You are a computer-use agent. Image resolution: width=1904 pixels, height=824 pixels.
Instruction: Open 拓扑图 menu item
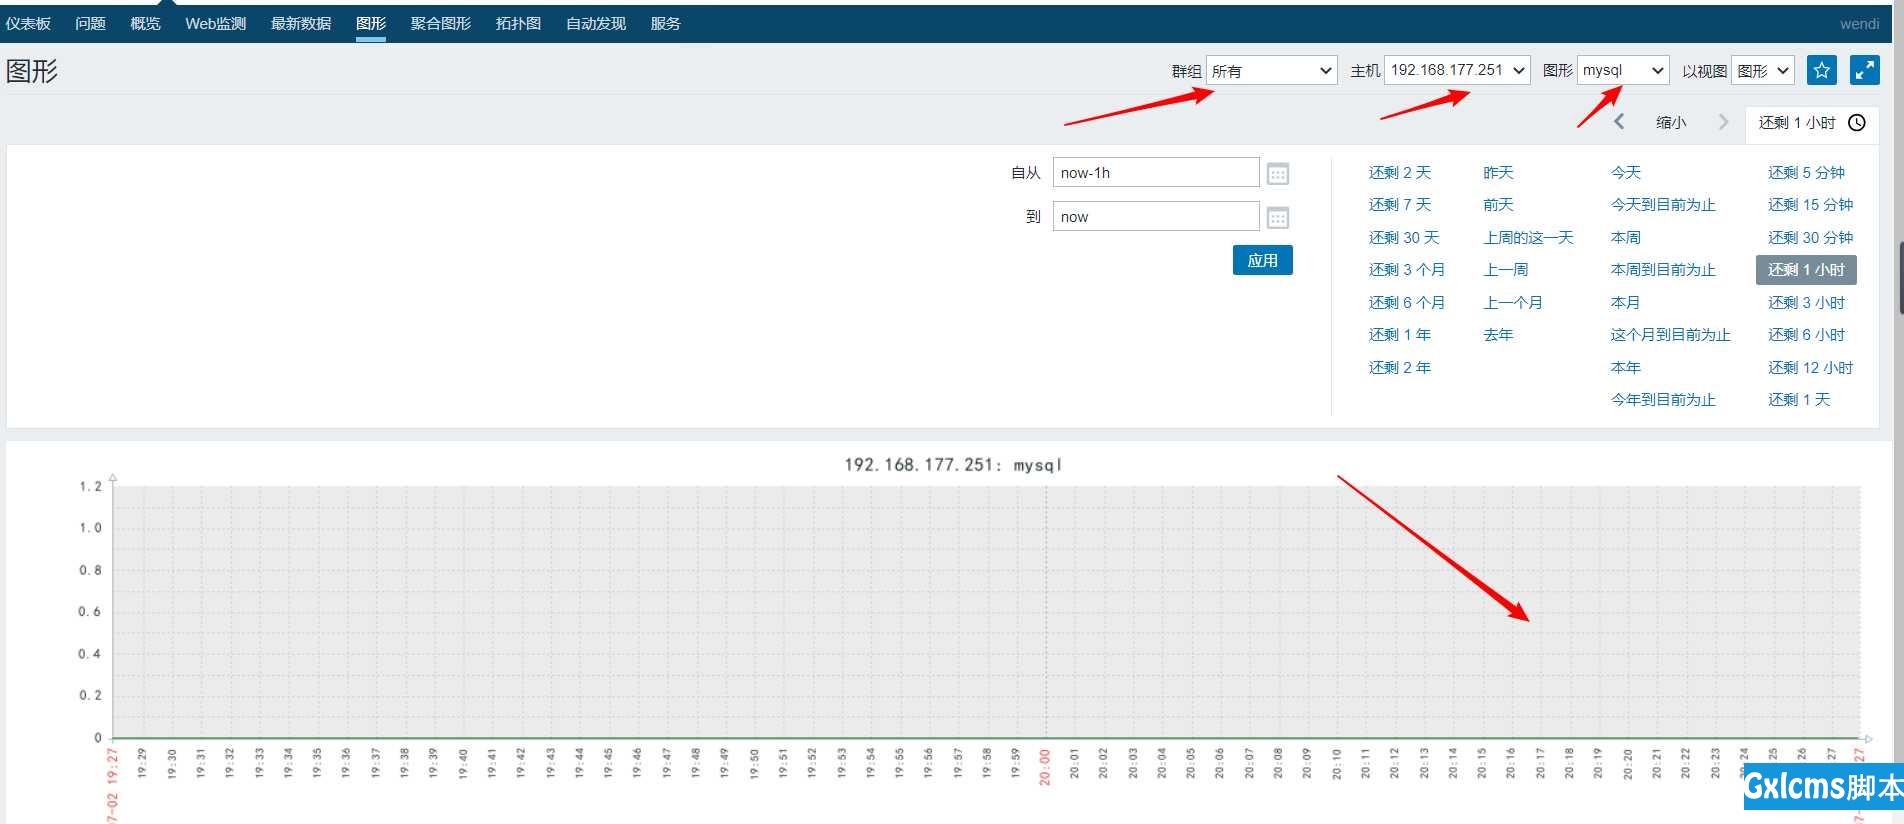518,23
